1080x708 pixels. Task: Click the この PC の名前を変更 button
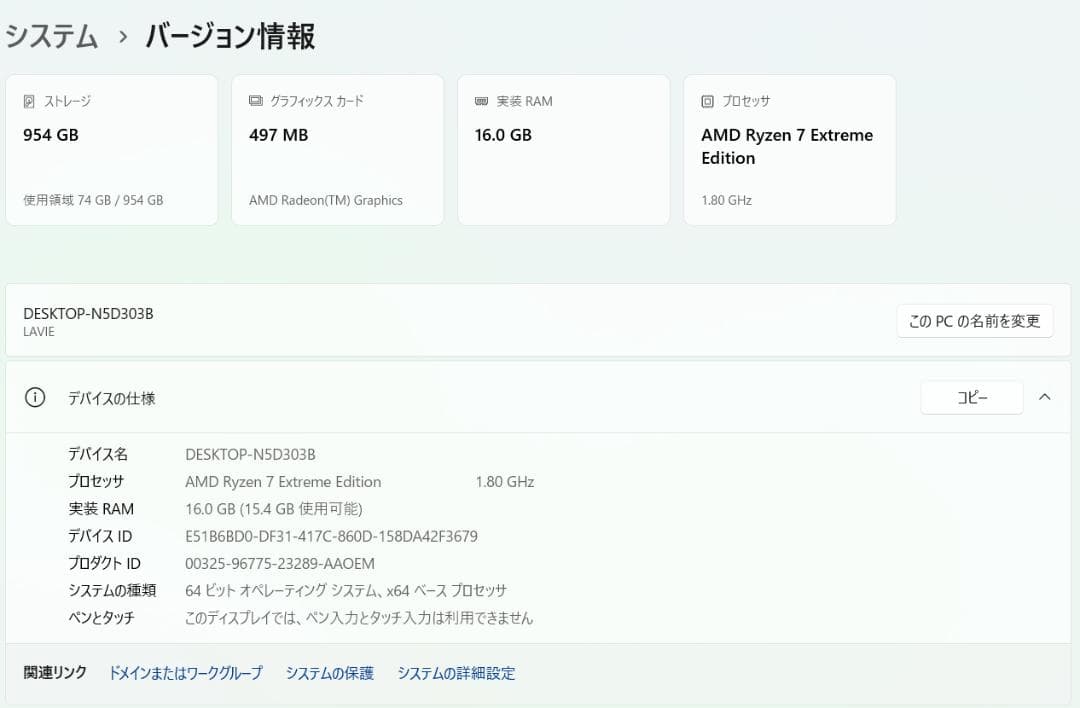click(x=974, y=321)
